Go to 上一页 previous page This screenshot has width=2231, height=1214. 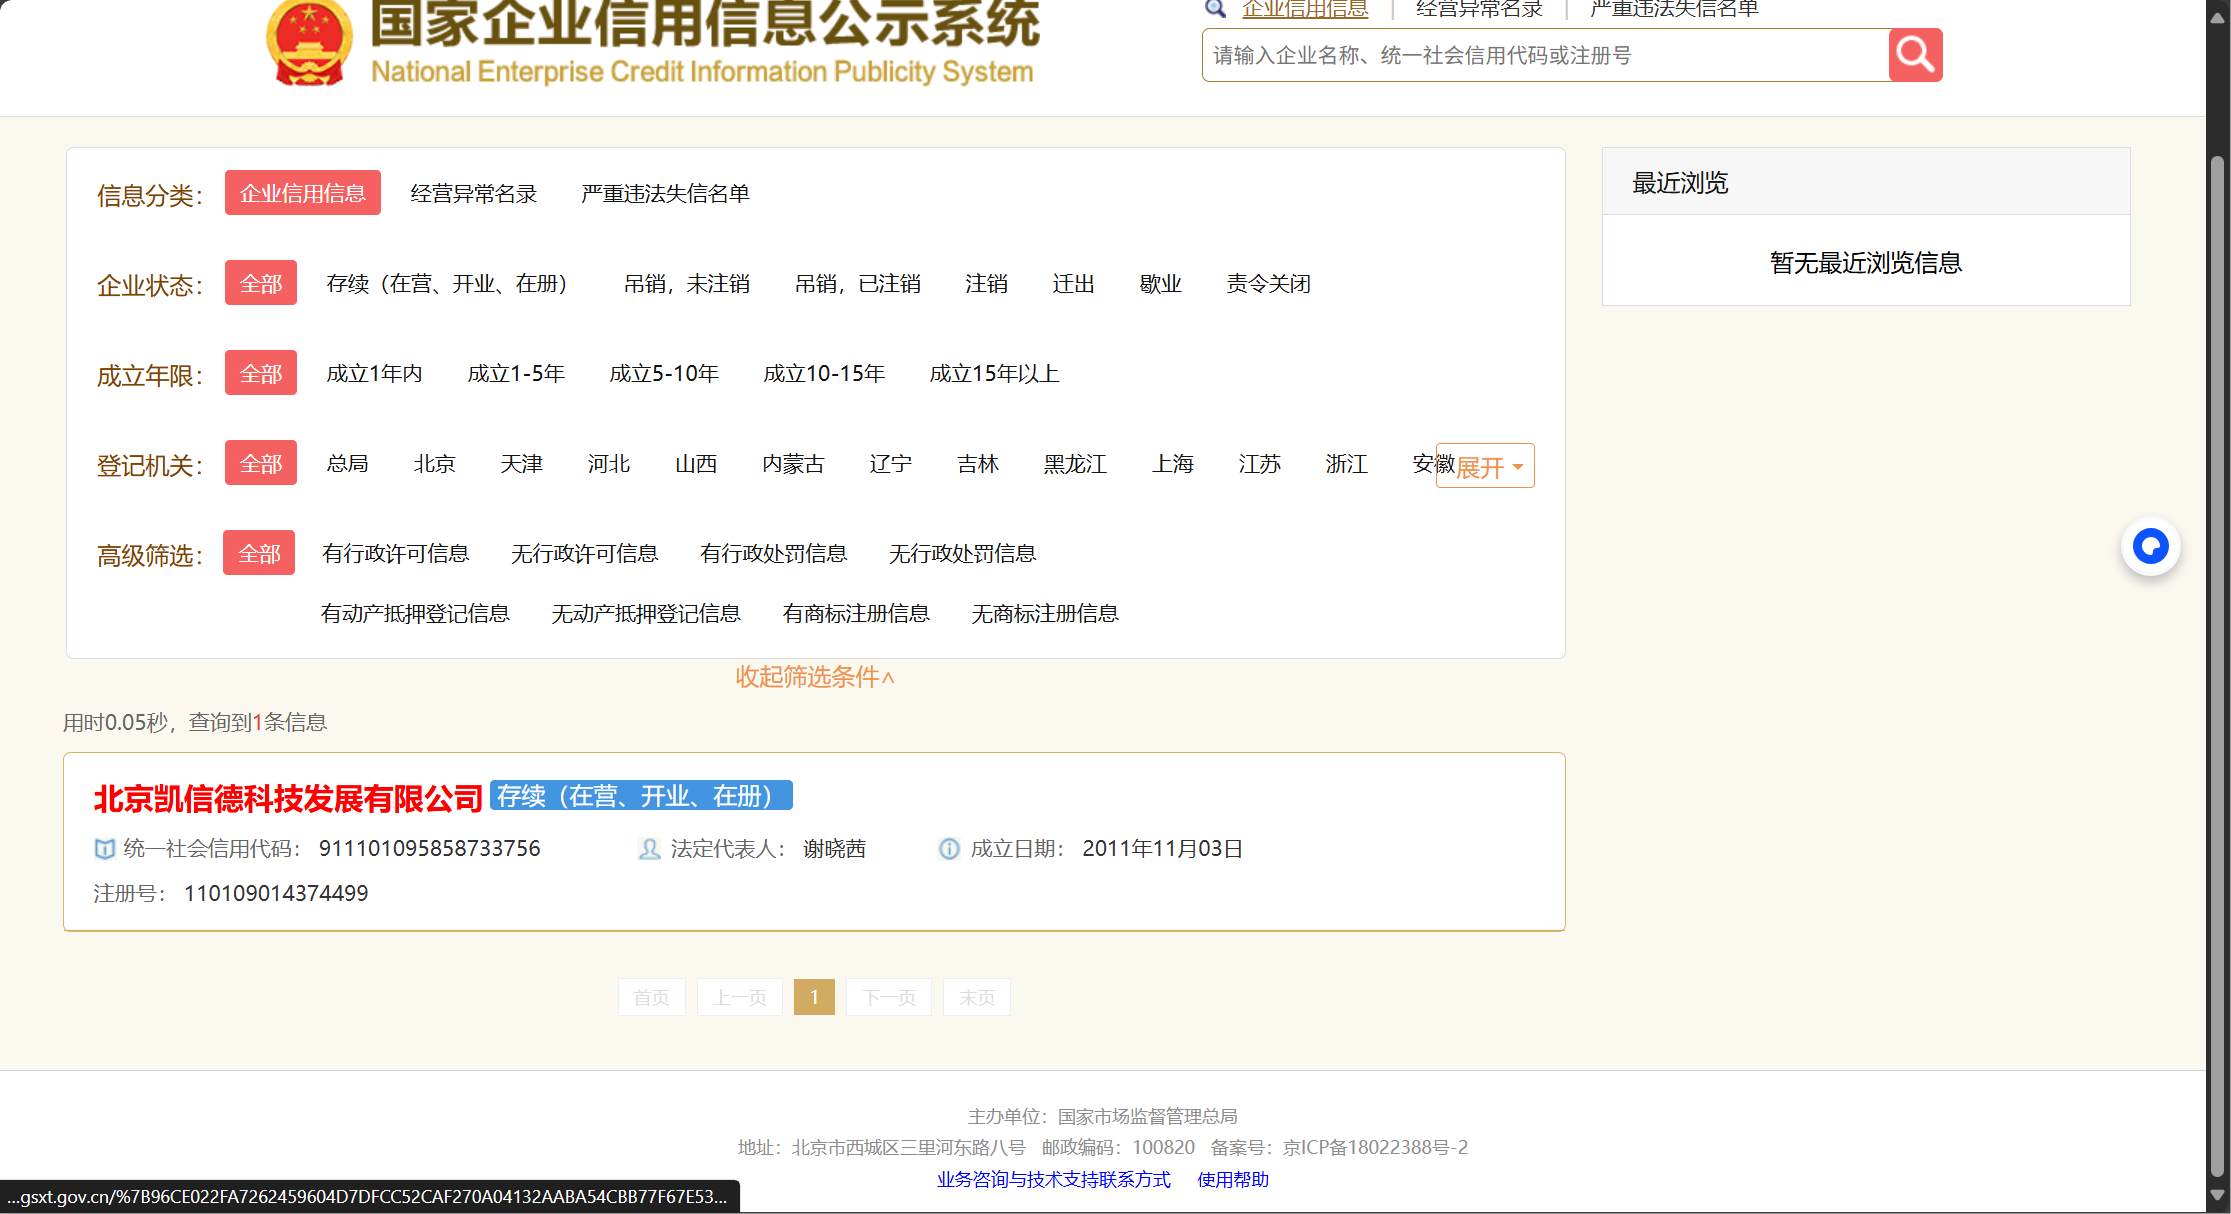pyautogui.click(x=739, y=997)
